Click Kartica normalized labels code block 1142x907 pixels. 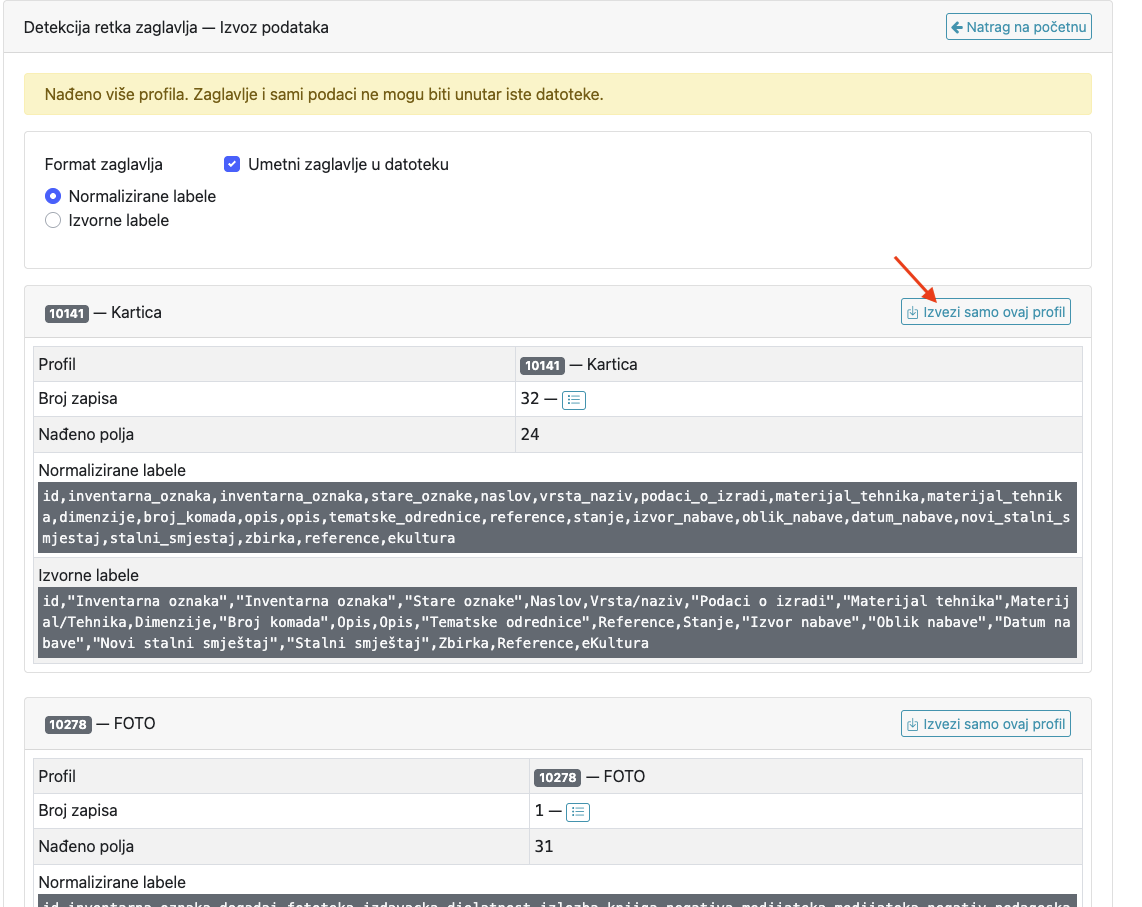tap(557, 517)
